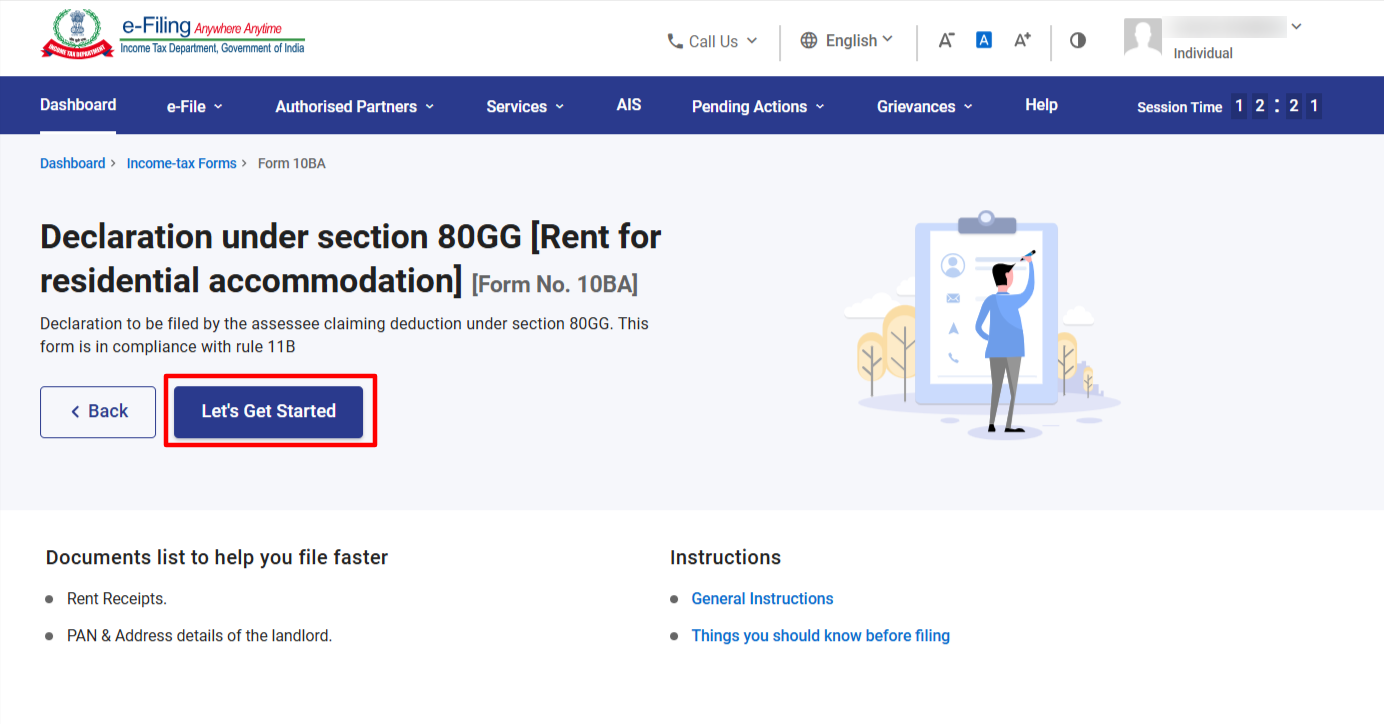Go to the Help menu item
This screenshot has height=724, width=1384.
1041,105
